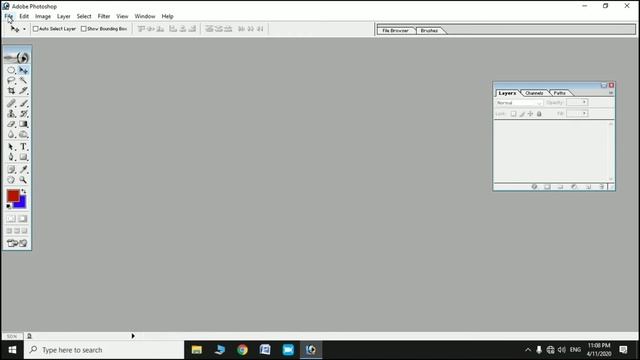
Task: Select the Clone Stamp tool
Action: [11, 113]
